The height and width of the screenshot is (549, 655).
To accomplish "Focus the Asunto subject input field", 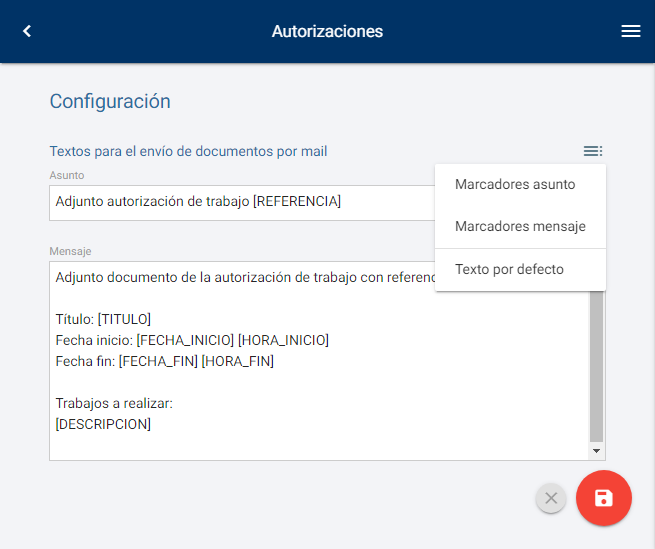I will pyautogui.click(x=240, y=202).
